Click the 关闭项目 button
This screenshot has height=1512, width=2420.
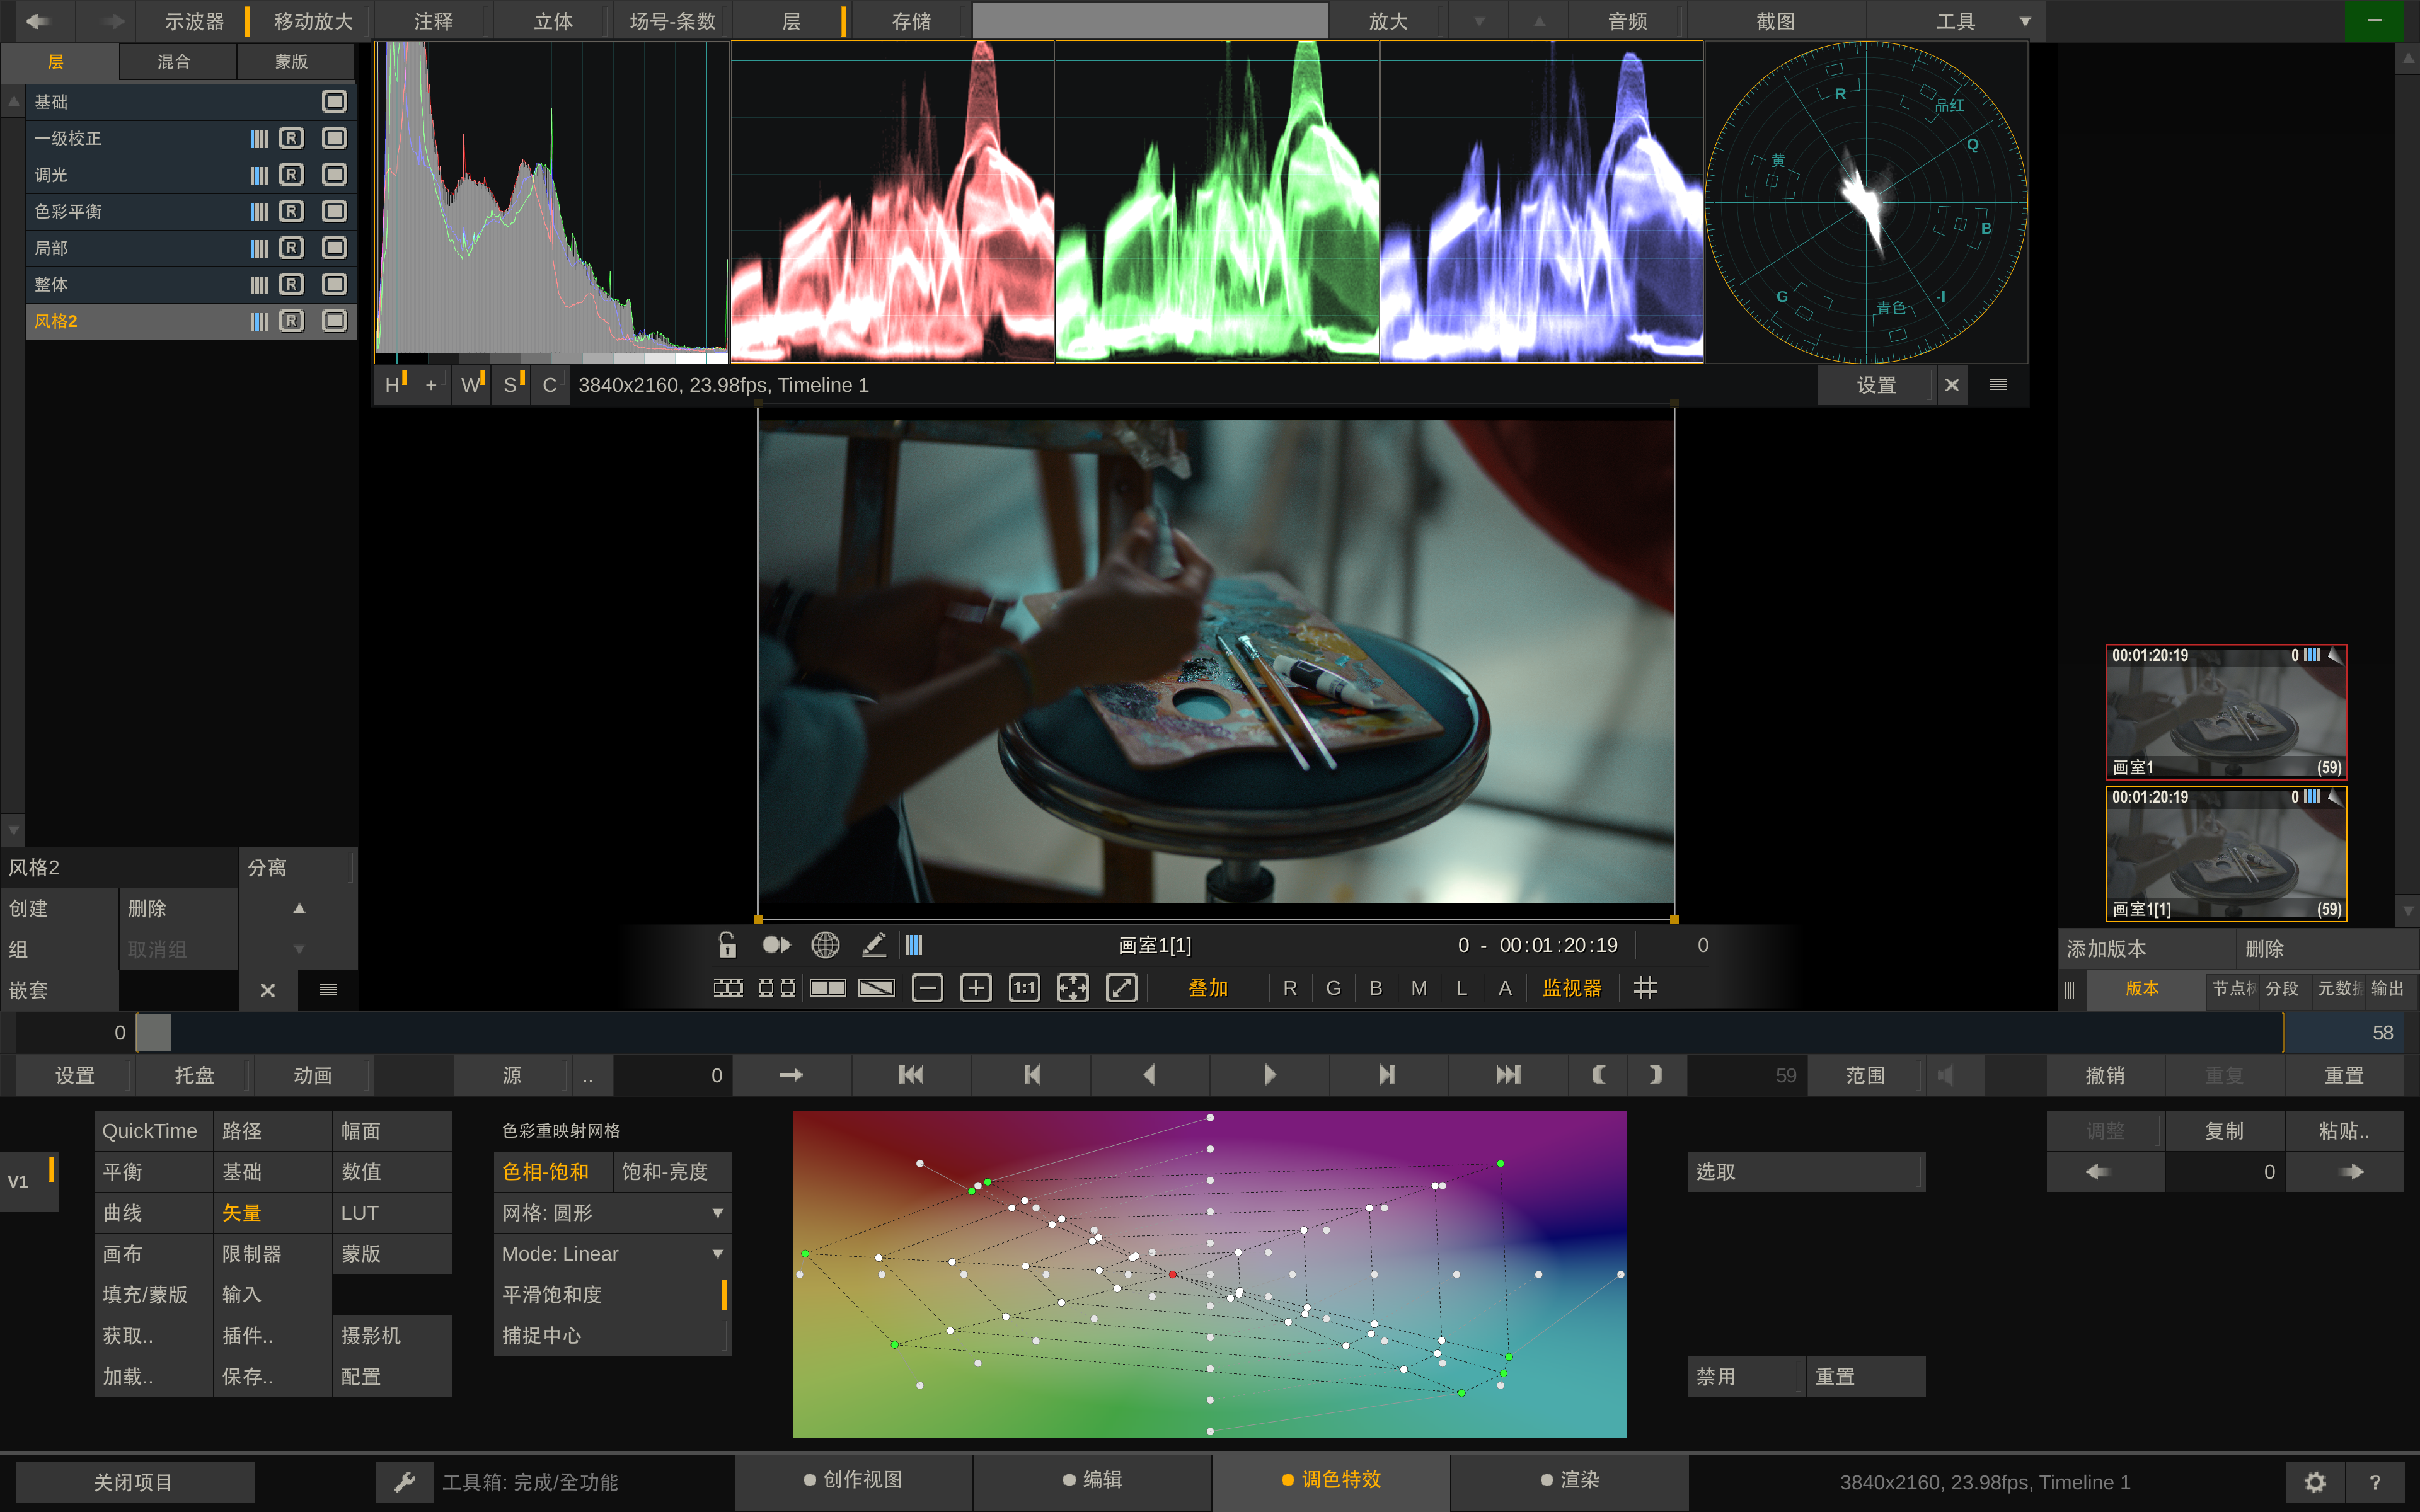coord(134,1482)
